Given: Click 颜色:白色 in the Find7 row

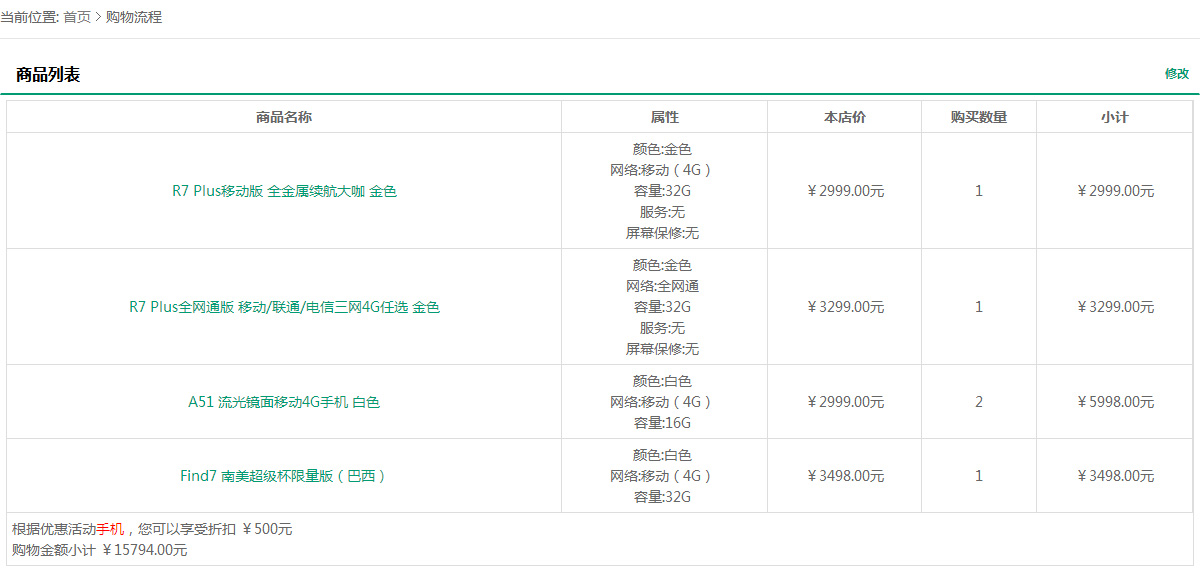Looking at the screenshot, I should click(x=662, y=455).
